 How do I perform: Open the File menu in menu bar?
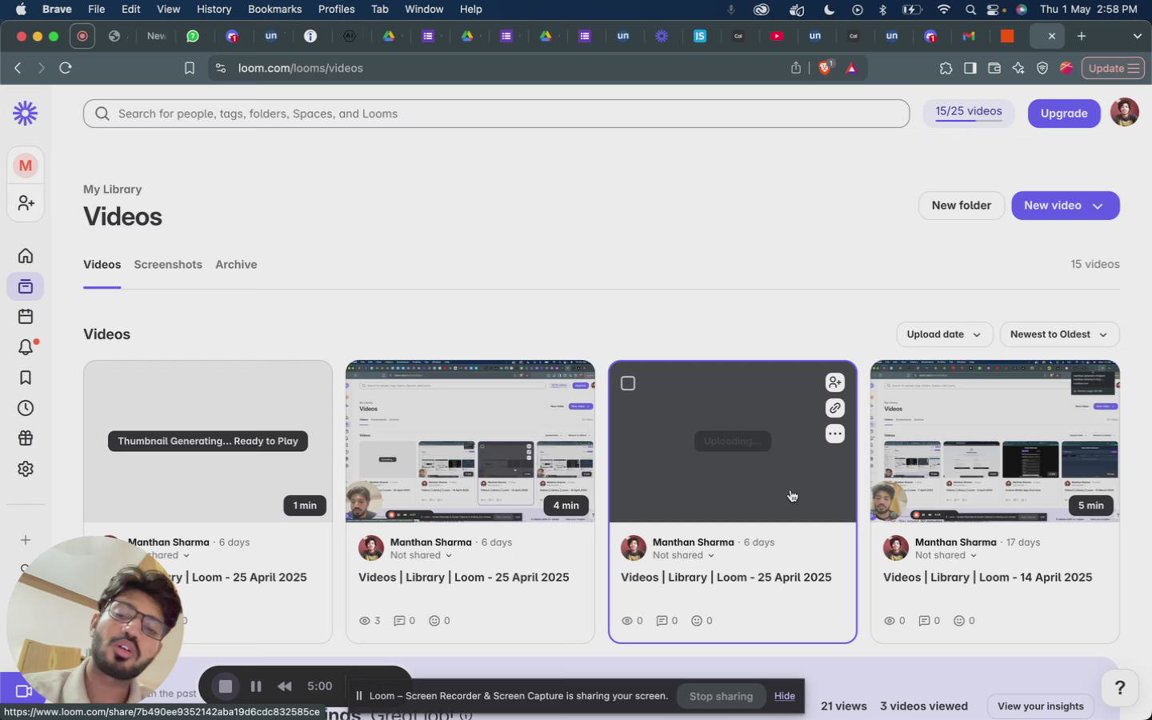click(96, 10)
